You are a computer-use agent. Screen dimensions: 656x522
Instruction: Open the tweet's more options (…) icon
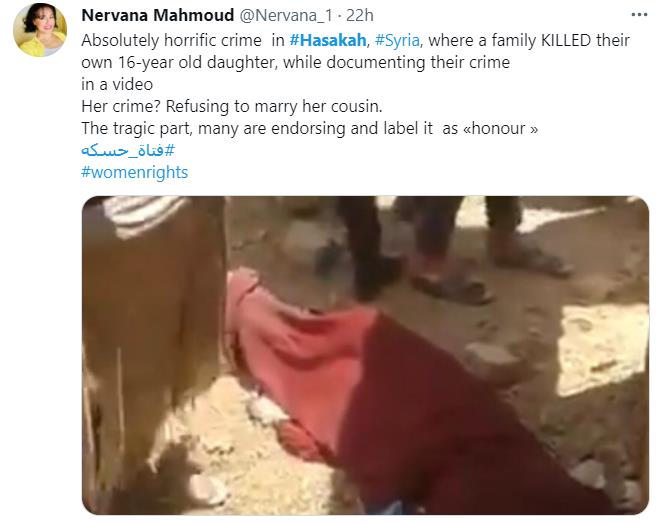point(639,15)
